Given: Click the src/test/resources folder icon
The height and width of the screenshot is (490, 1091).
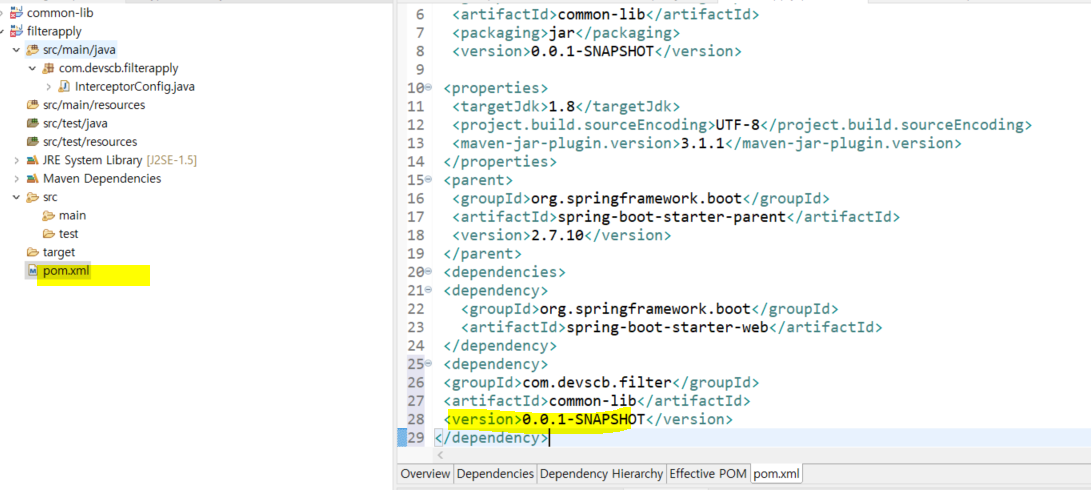Looking at the screenshot, I should coord(32,141).
